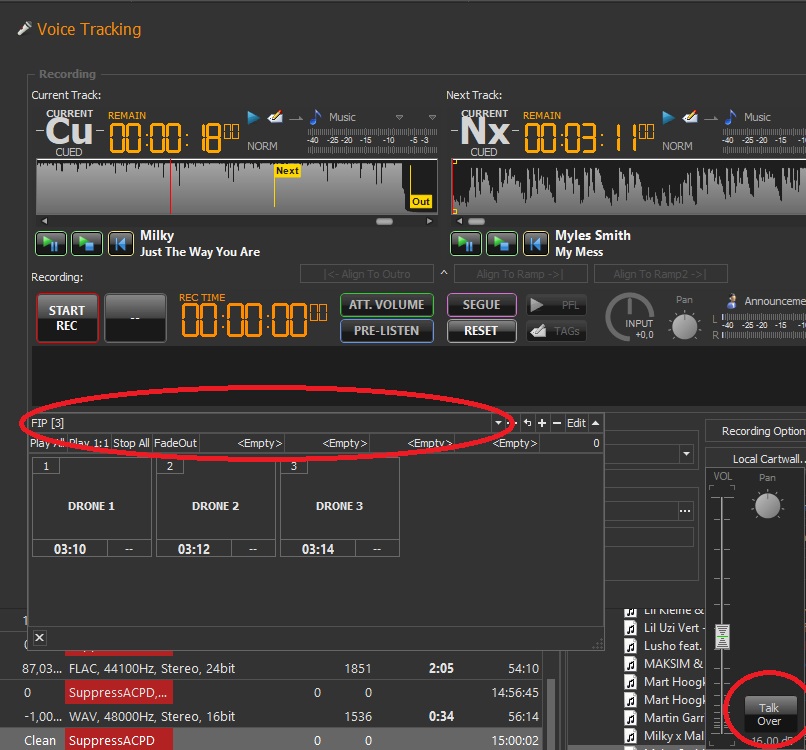This screenshot has height=750, width=806.
Task: Click the next track waveform scrollbar left arrow
Action: 460,221
